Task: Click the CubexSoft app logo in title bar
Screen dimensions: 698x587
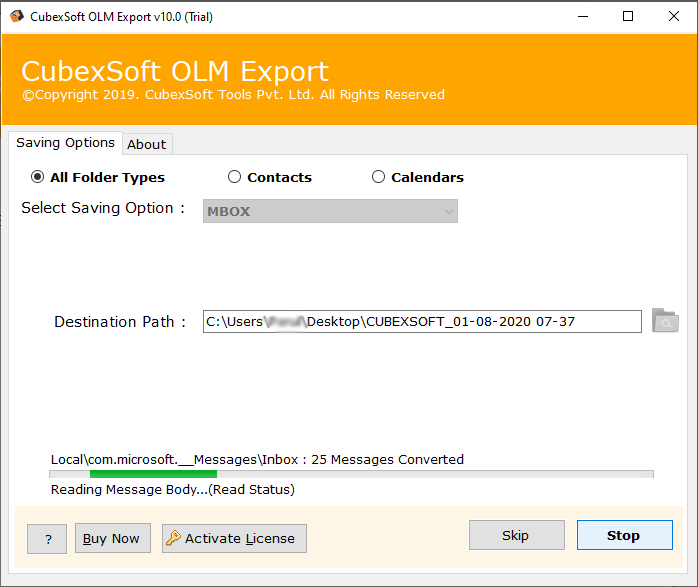Action: (x=16, y=16)
